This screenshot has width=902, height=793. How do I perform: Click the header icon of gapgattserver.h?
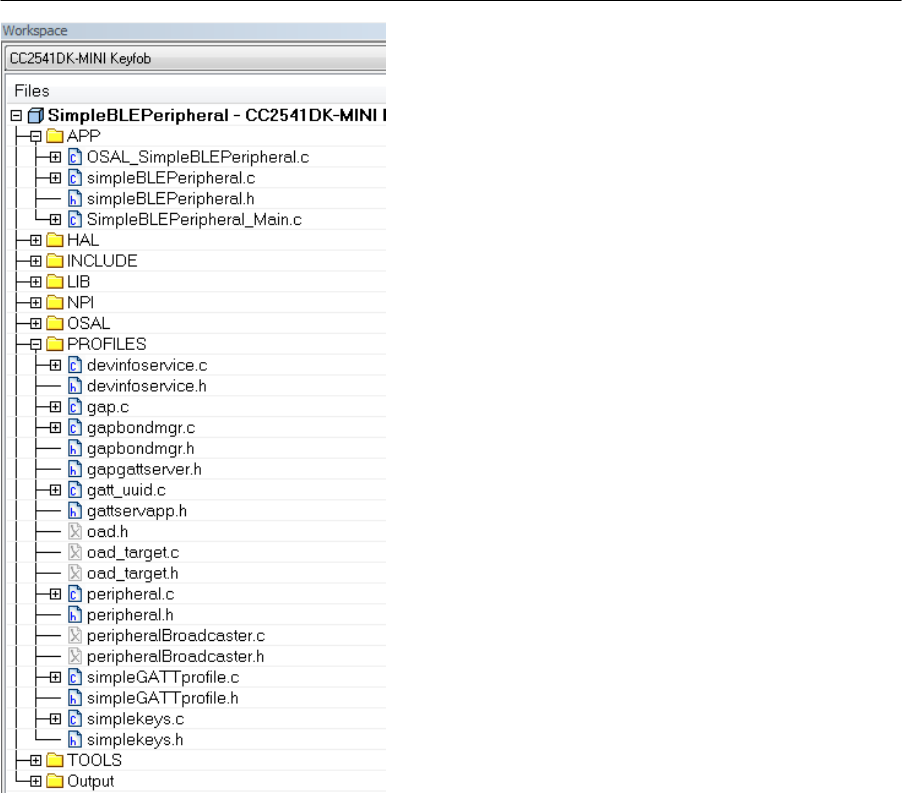point(75,469)
